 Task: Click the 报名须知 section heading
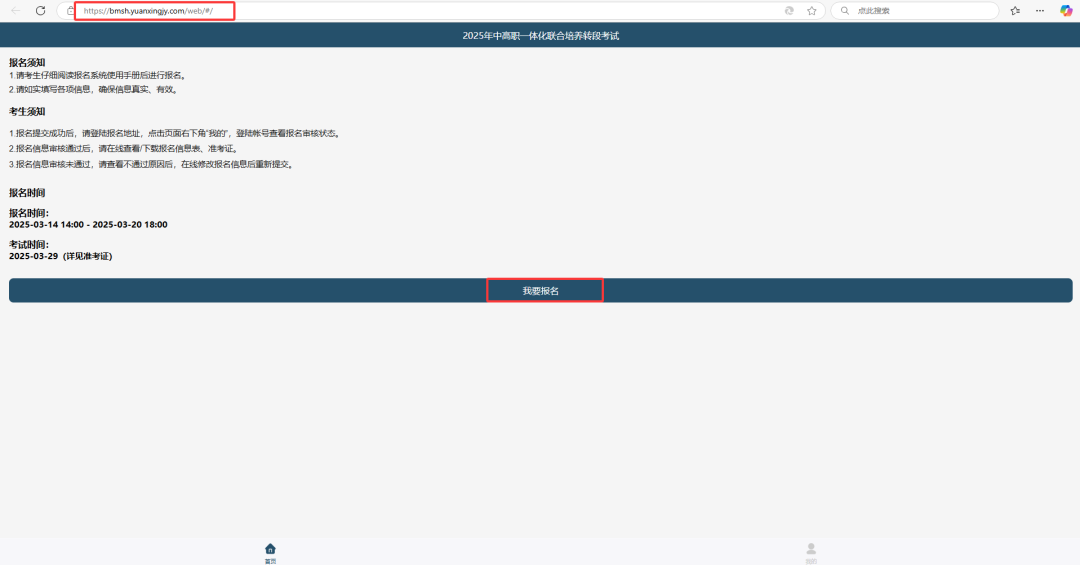27,62
